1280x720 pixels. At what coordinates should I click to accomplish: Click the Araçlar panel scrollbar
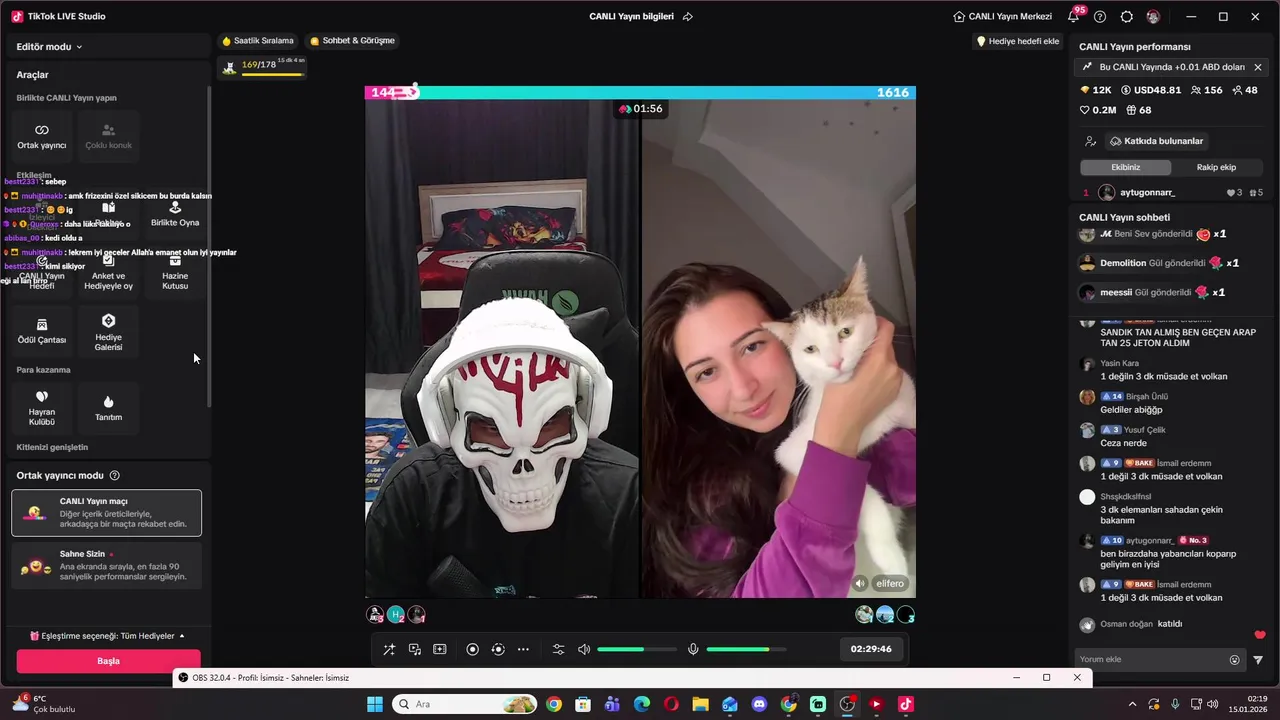click(x=209, y=245)
